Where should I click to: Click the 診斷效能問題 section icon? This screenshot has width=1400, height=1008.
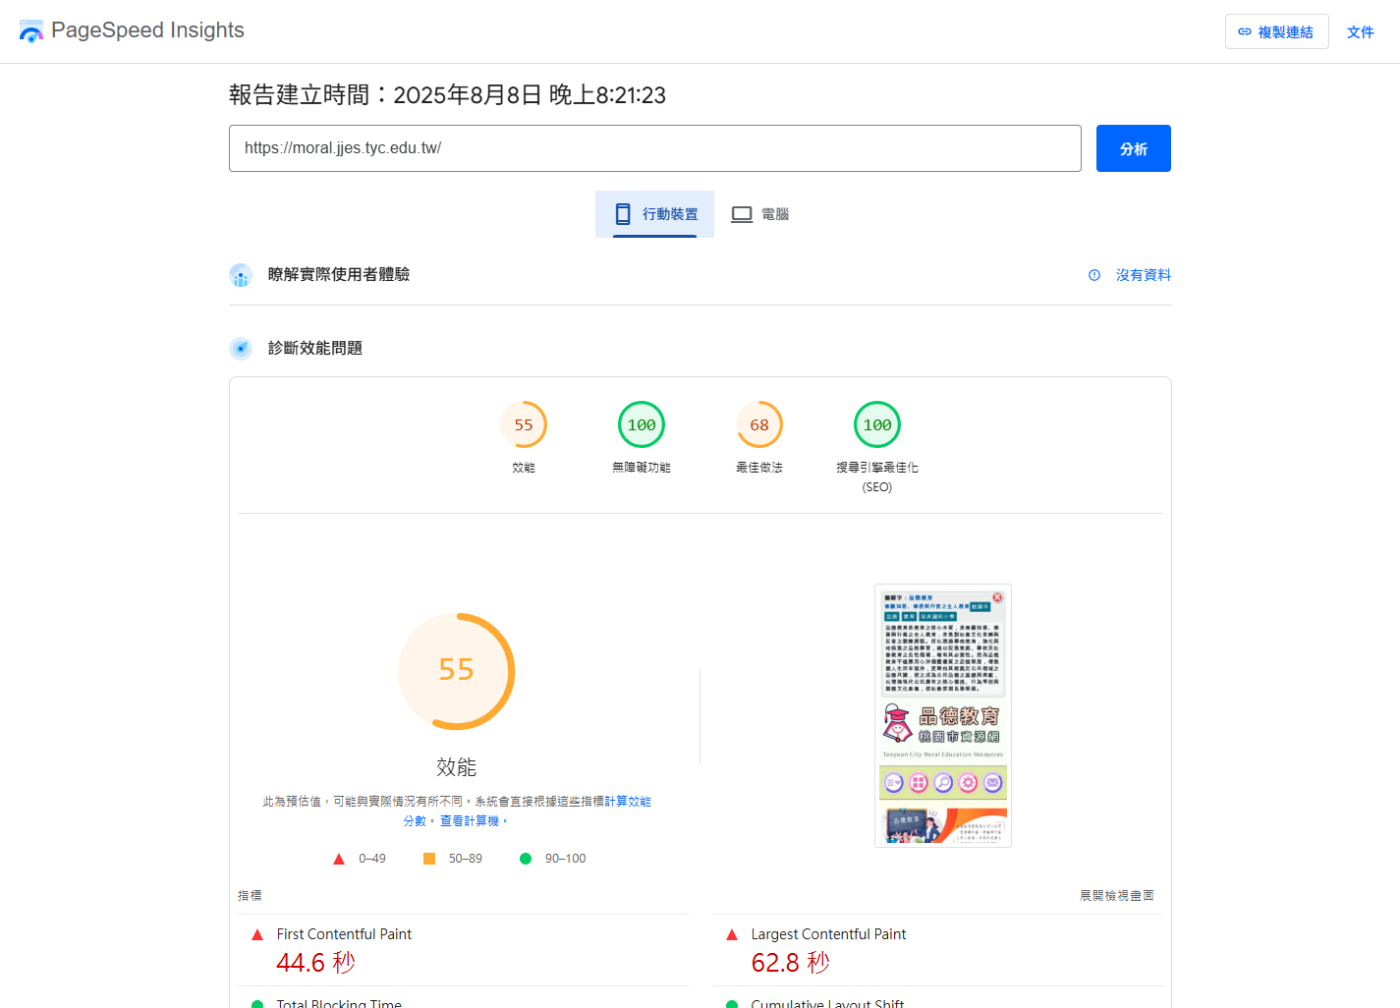click(x=241, y=348)
